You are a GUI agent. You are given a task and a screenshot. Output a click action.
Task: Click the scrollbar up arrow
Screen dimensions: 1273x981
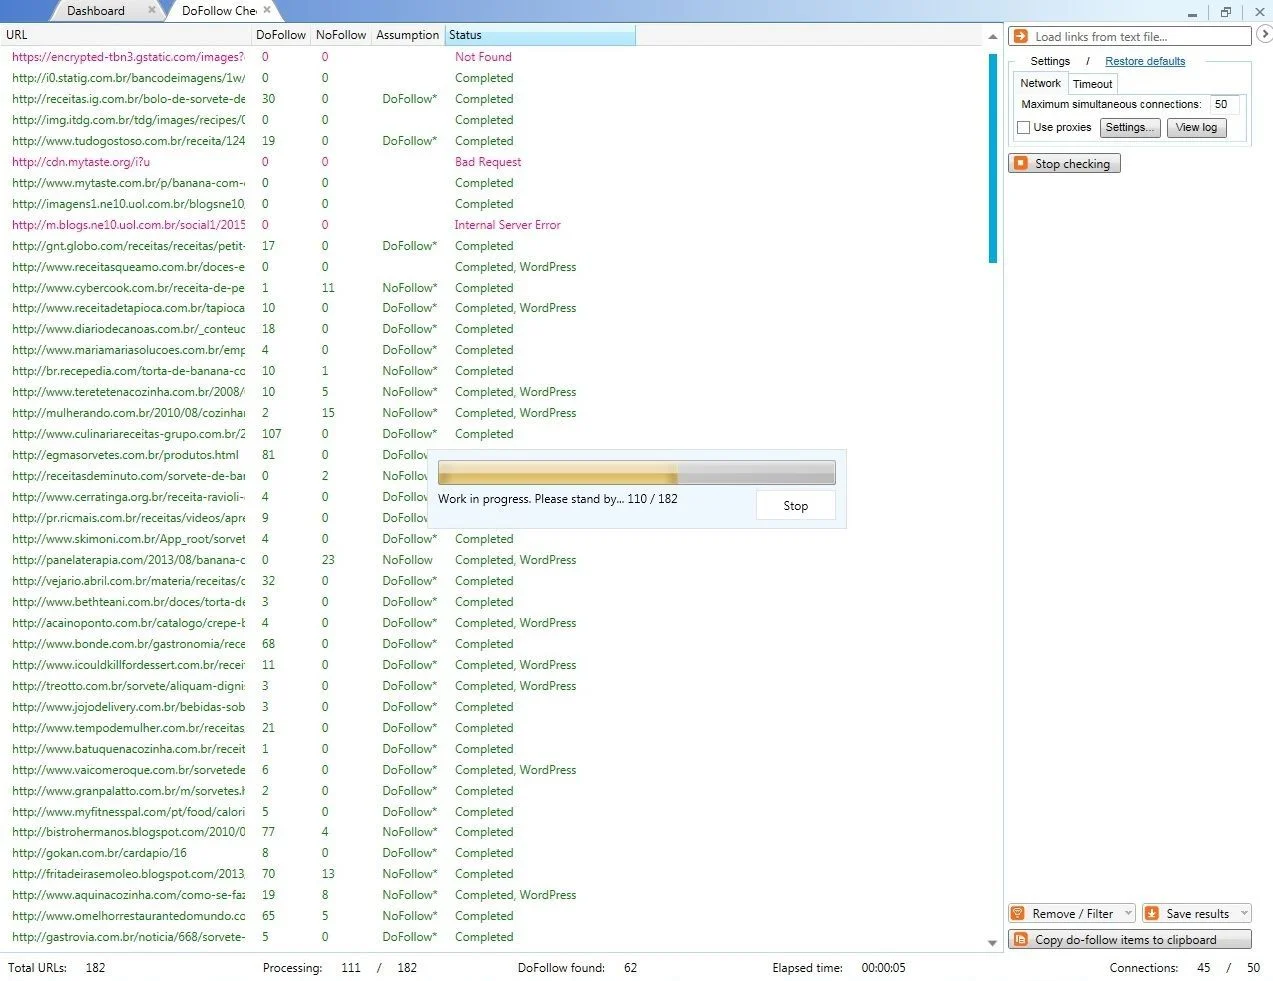[x=992, y=36]
